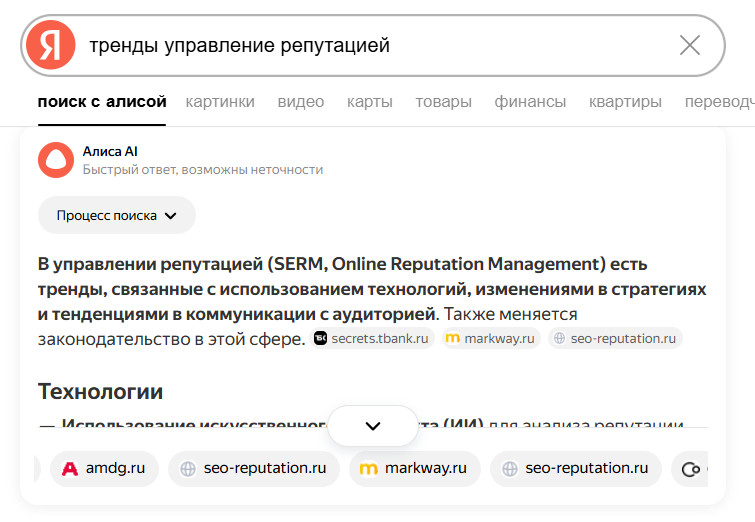The image size is (755, 522).
Task: Click first seo-reputation.ru chip in bottom row
Action: [253, 468]
